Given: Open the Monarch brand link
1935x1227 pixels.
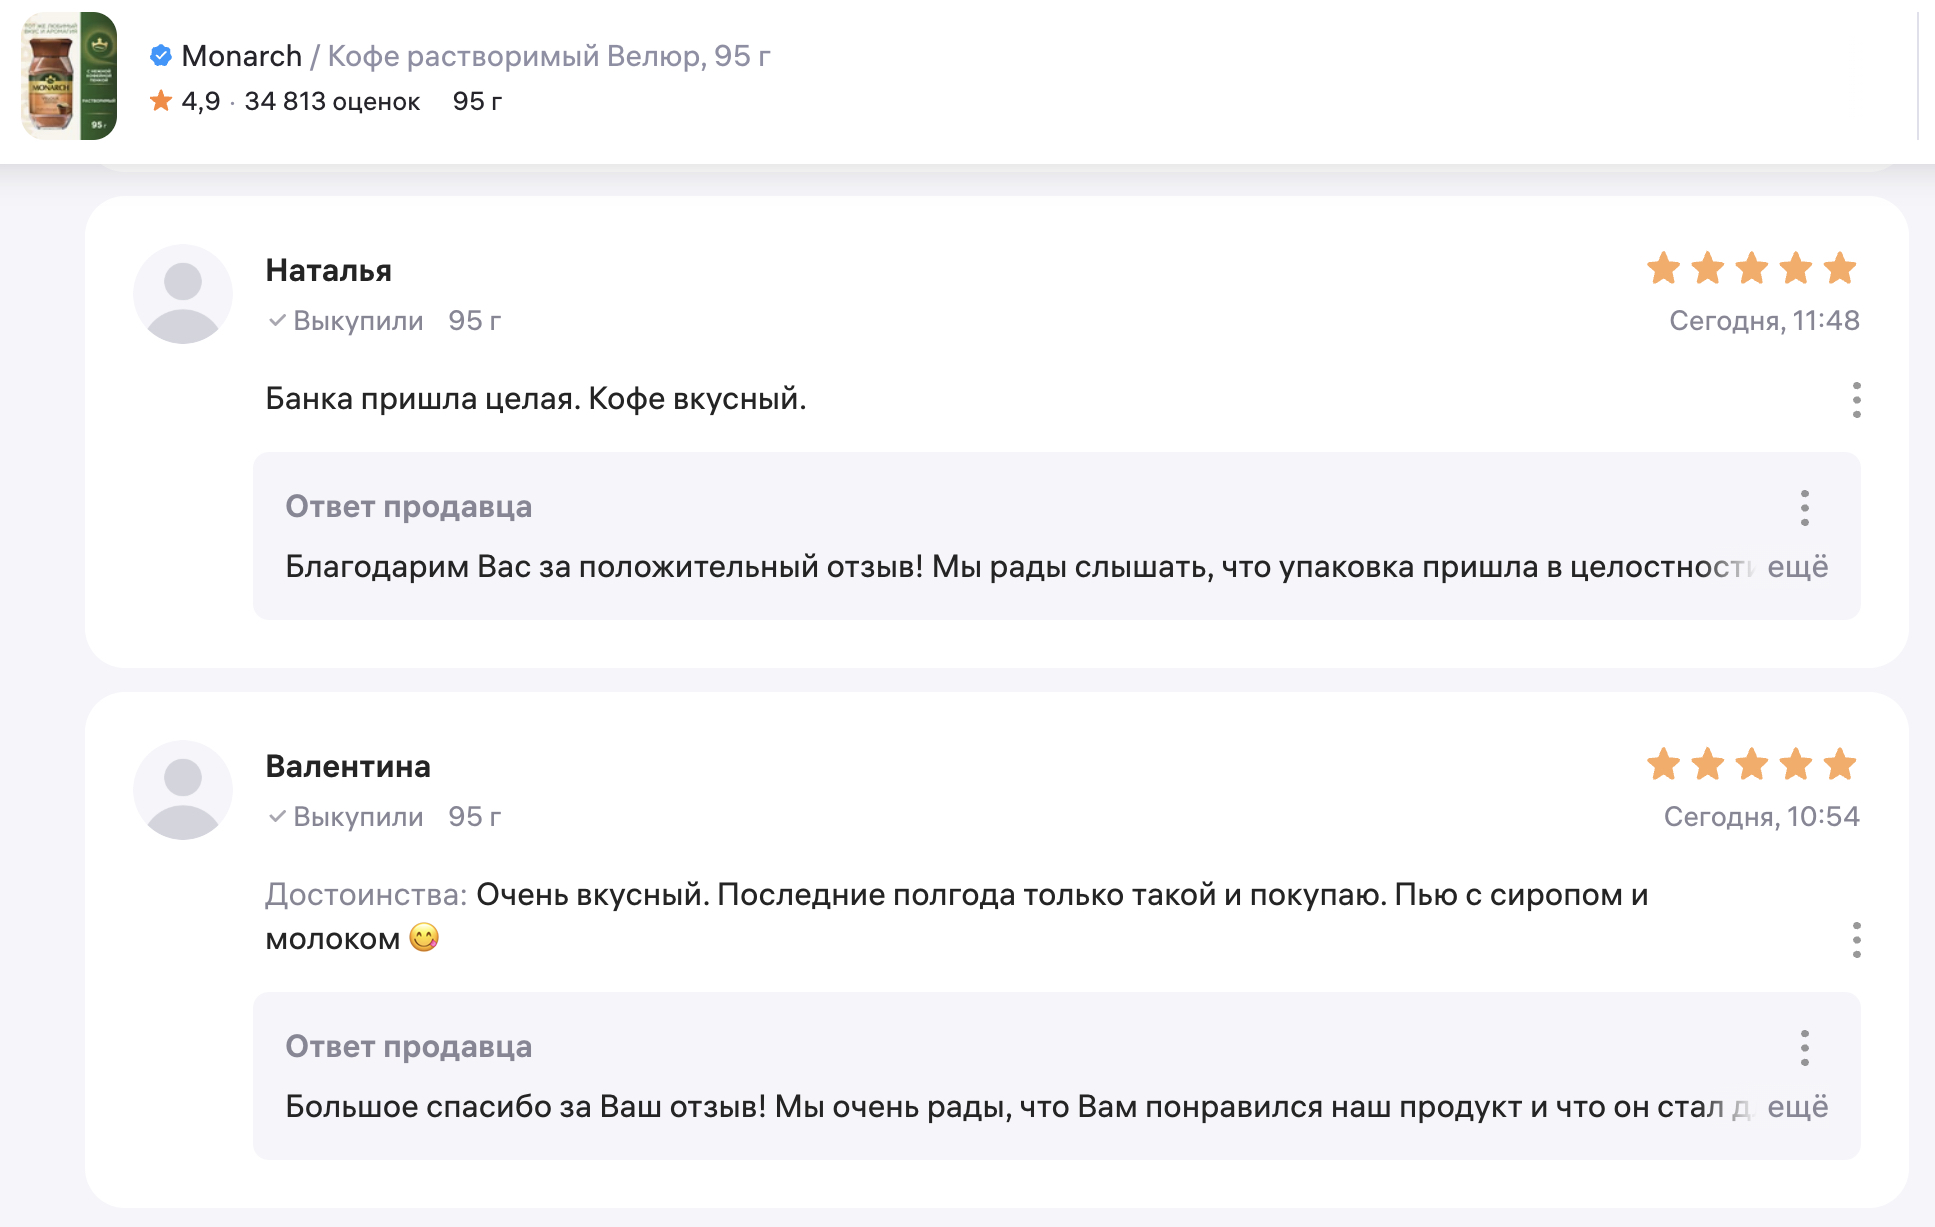Looking at the screenshot, I should [x=241, y=56].
